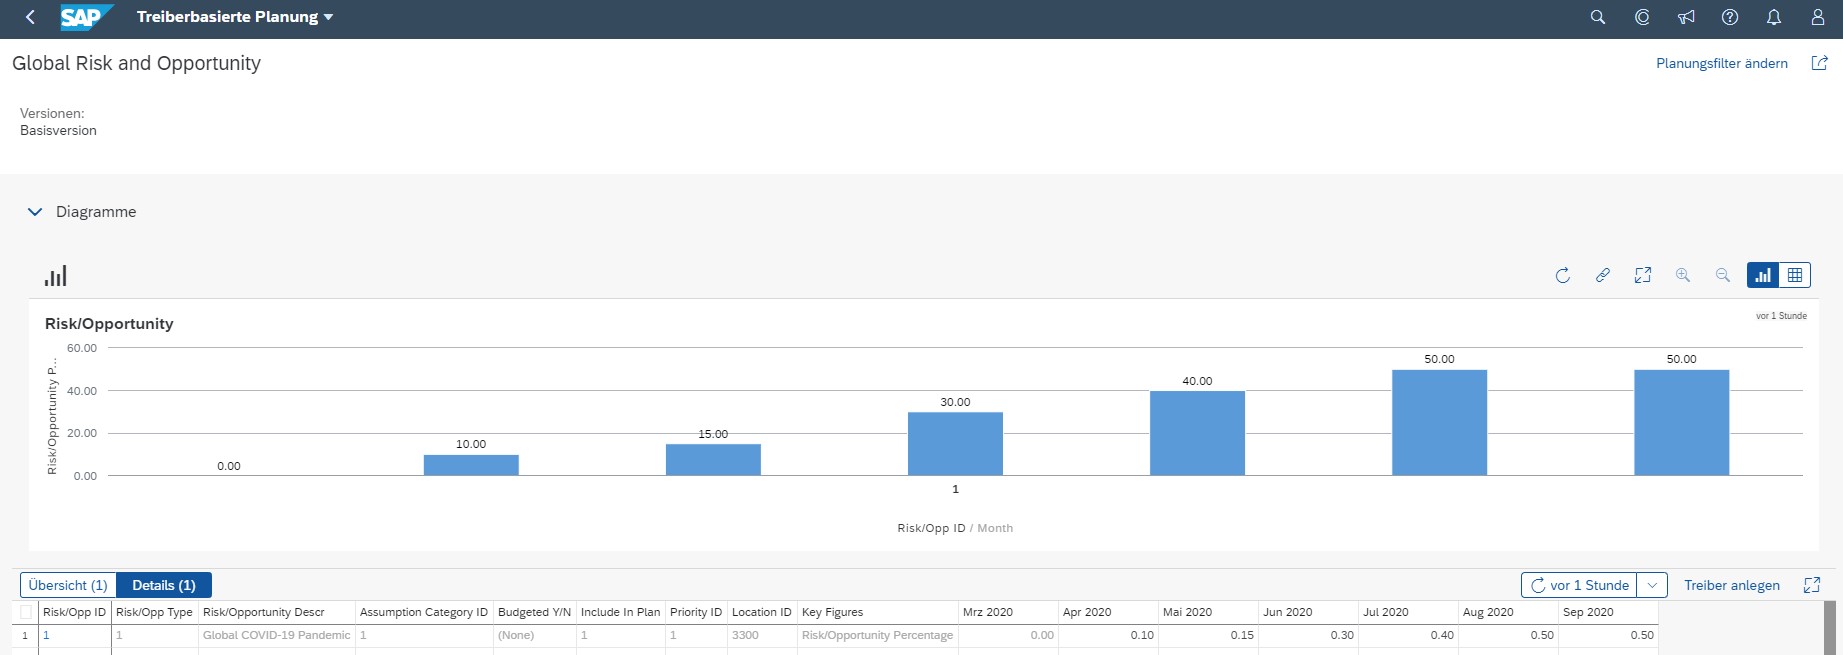
Task: Select the Details (1) tab
Action: pos(164,585)
